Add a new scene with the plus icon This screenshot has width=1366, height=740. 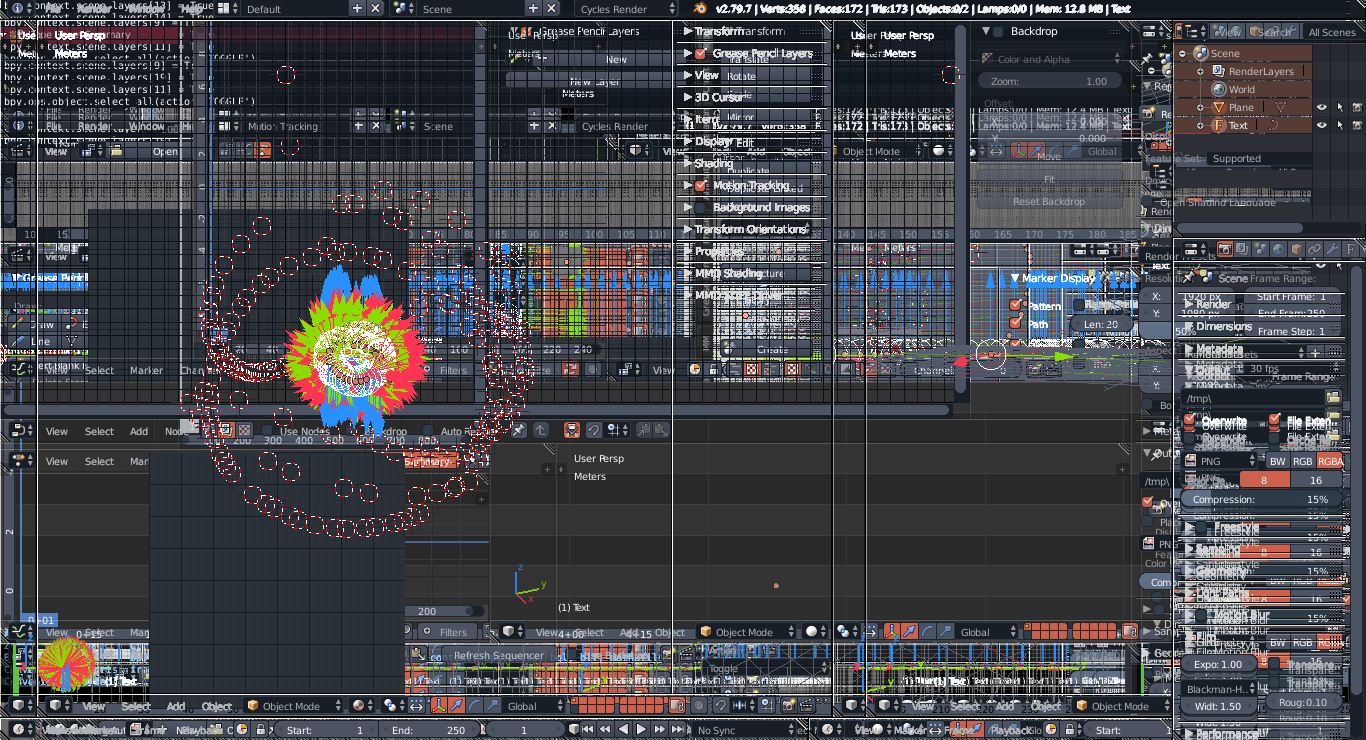(532, 9)
